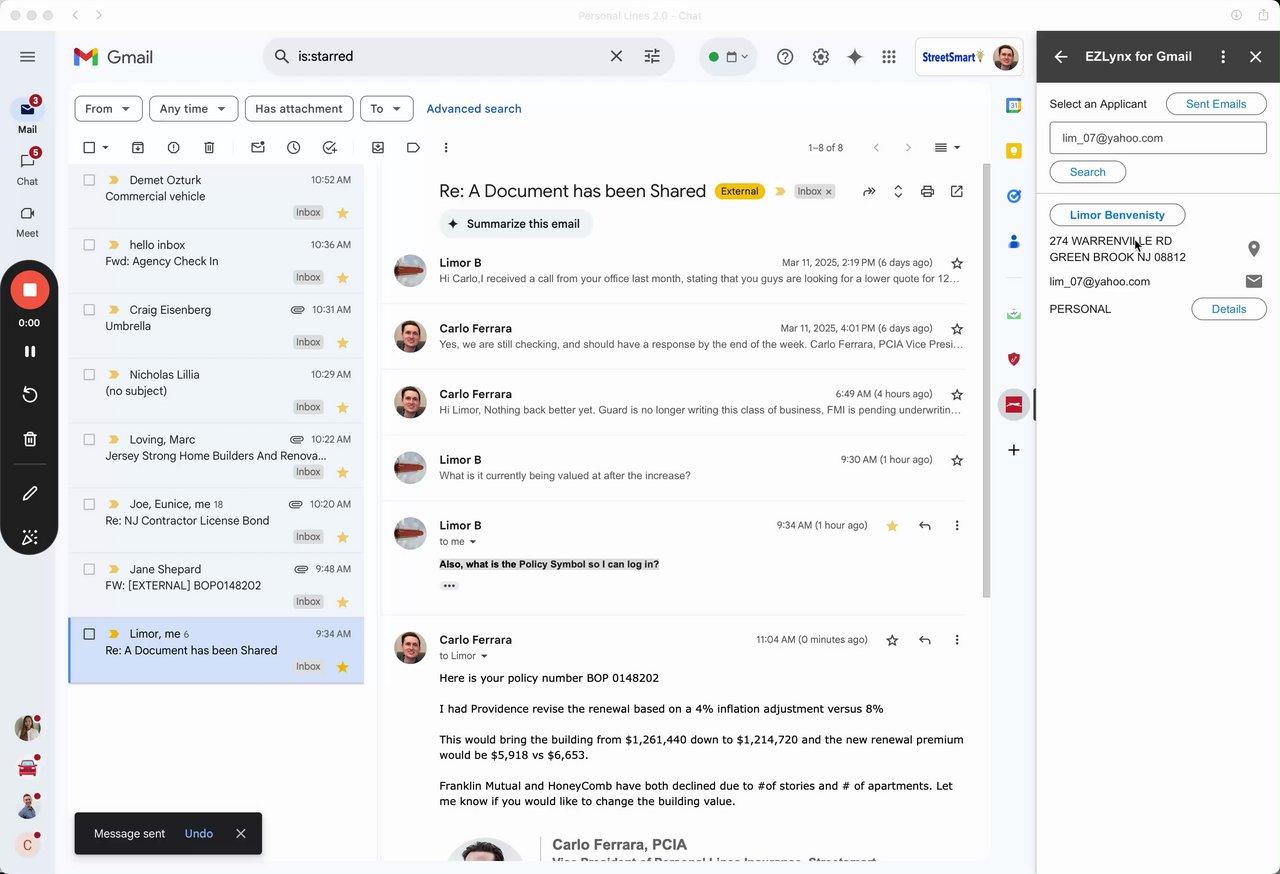Select Craig Eisenberg email checkbox
Image resolution: width=1280 pixels, height=874 pixels.
(x=89, y=310)
